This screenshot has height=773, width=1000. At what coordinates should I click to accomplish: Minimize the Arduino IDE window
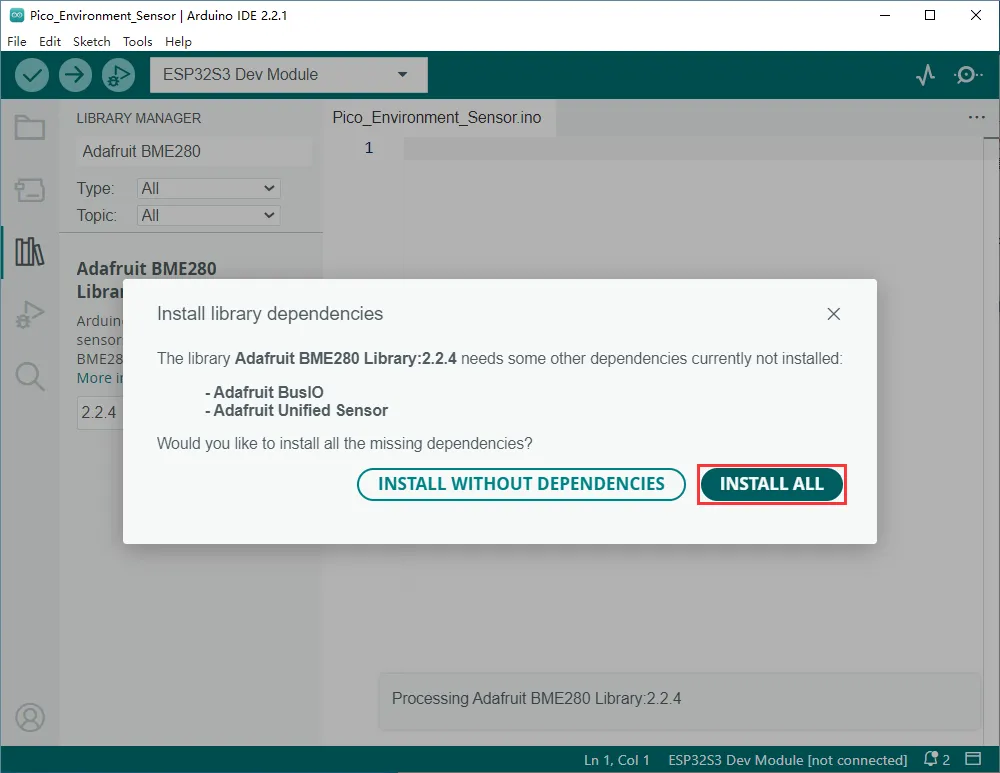(885, 15)
